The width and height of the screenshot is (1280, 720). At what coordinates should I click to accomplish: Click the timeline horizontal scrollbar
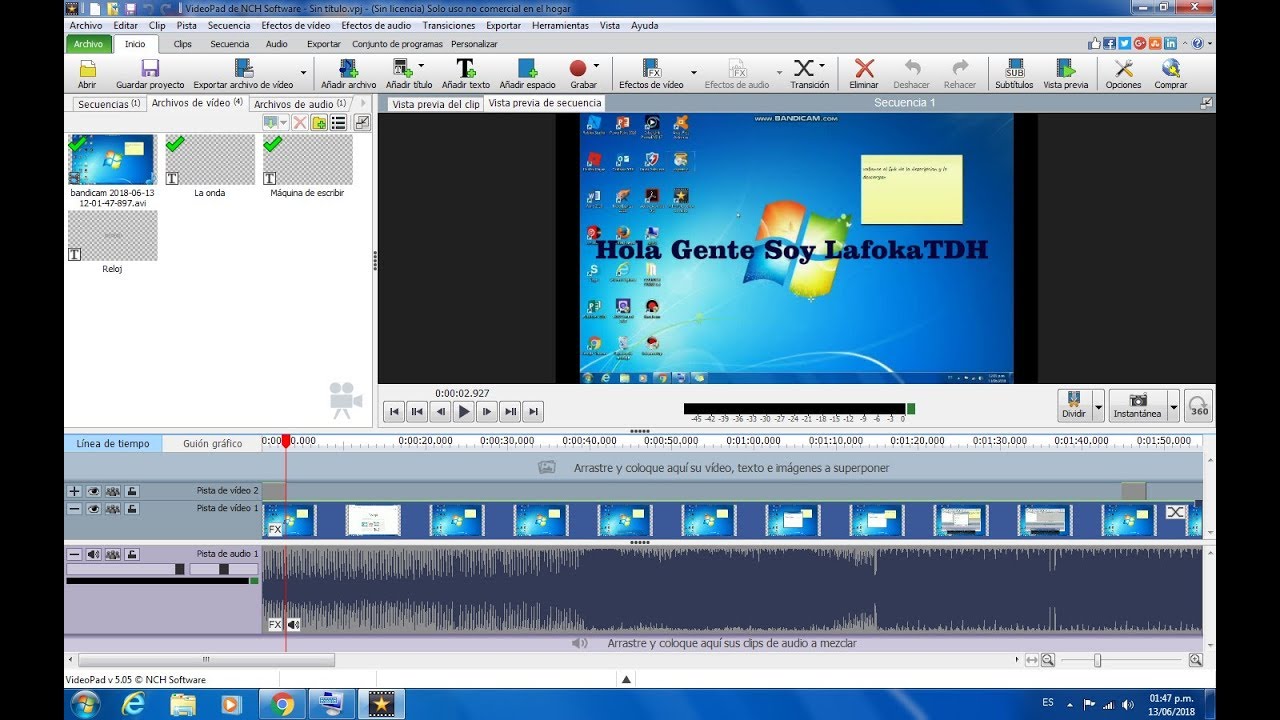point(206,660)
